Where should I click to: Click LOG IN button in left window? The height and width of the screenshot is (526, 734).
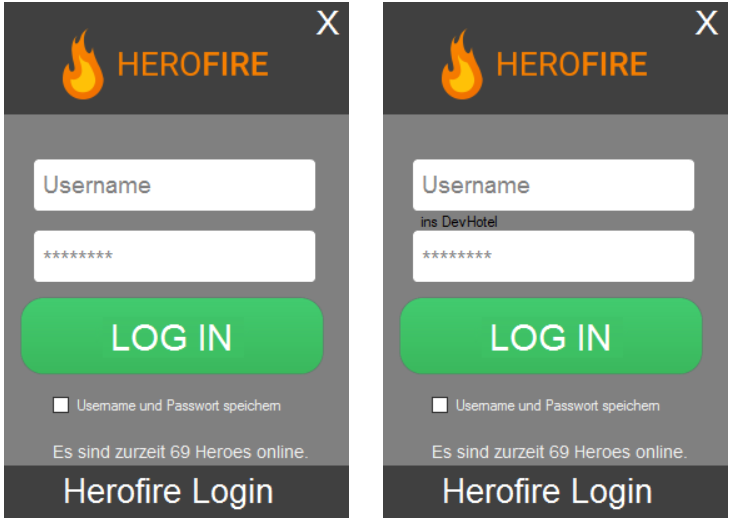[172, 336]
